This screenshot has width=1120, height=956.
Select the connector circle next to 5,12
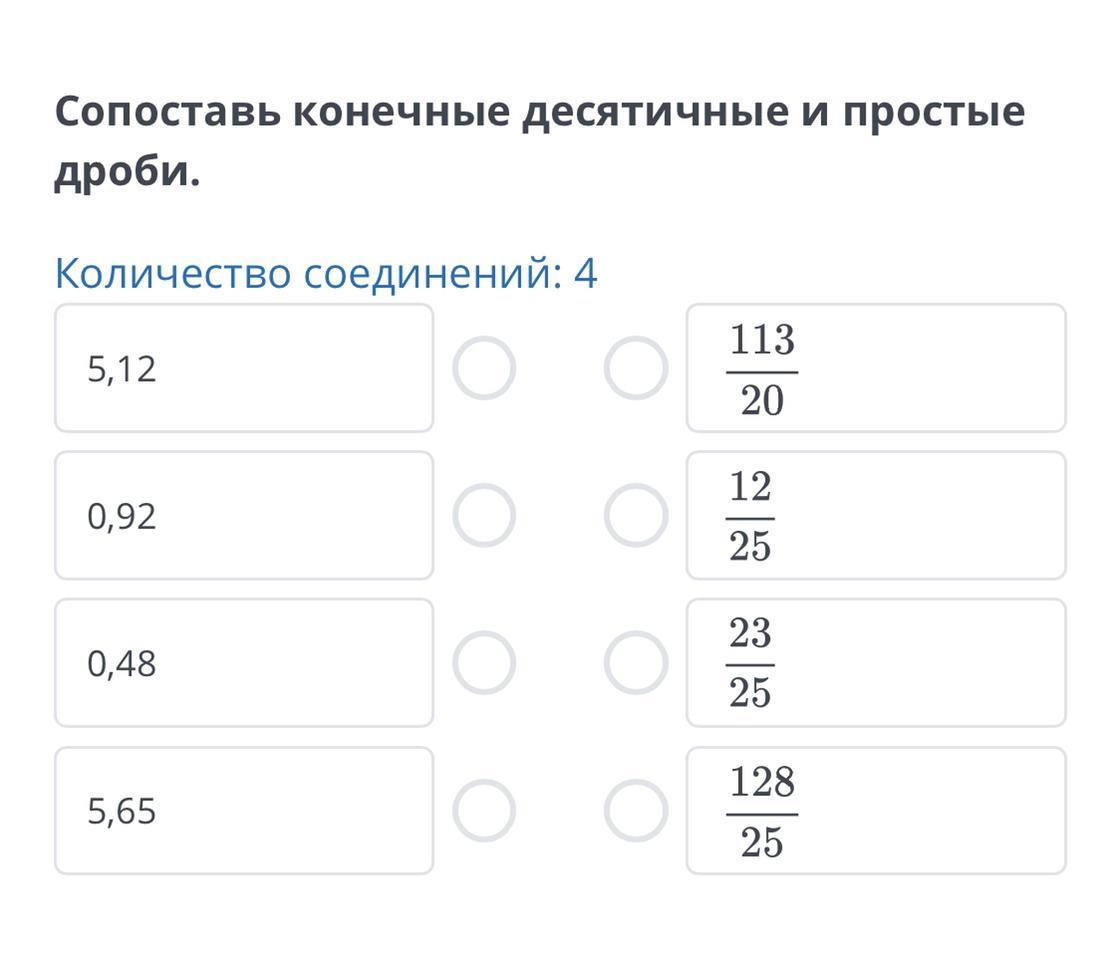(484, 368)
